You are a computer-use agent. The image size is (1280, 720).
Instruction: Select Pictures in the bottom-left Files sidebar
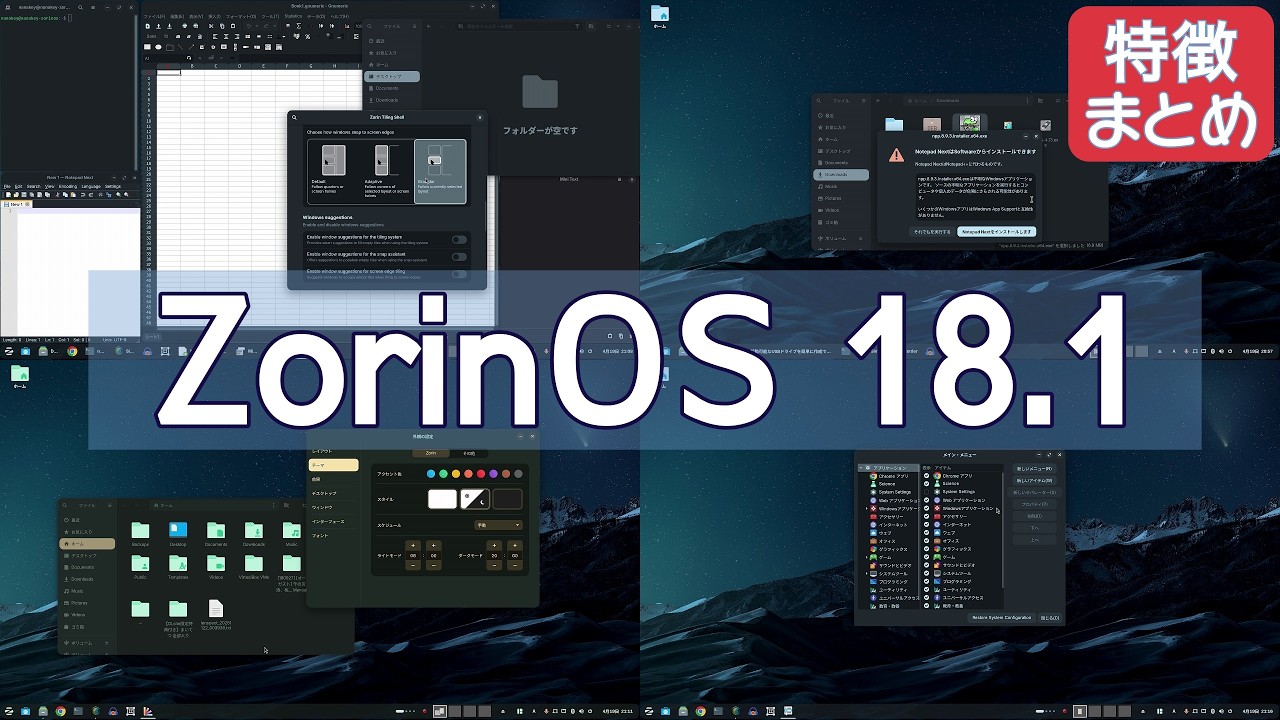(x=87, y=603)
